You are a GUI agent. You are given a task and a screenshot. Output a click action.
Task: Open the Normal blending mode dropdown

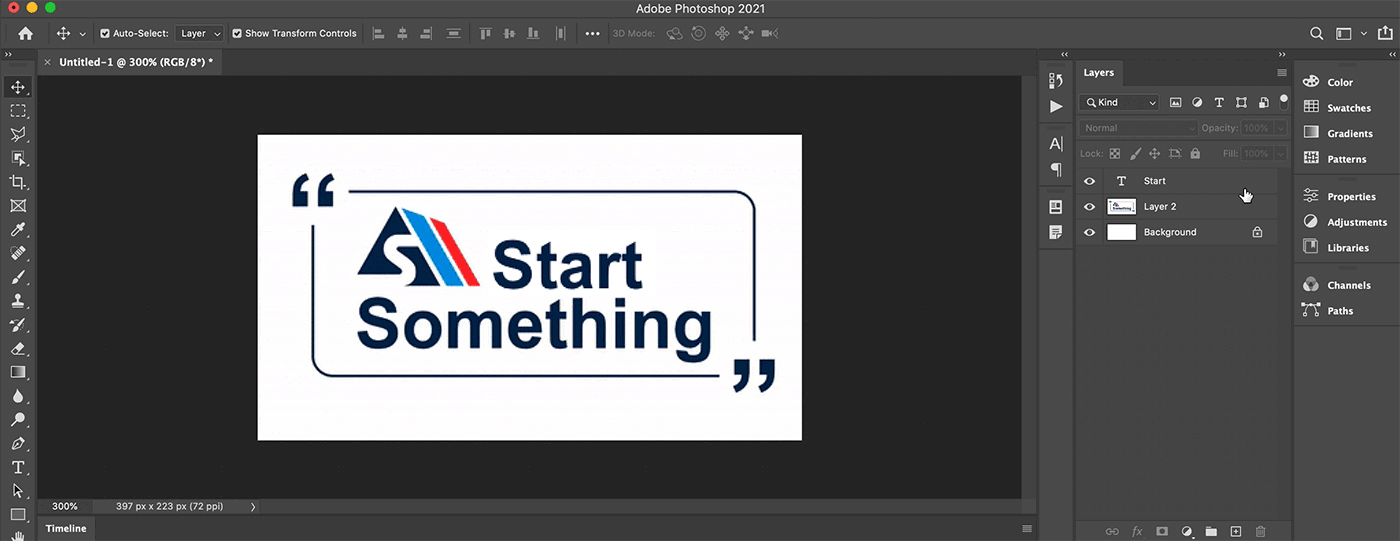tap(1138, 128)
